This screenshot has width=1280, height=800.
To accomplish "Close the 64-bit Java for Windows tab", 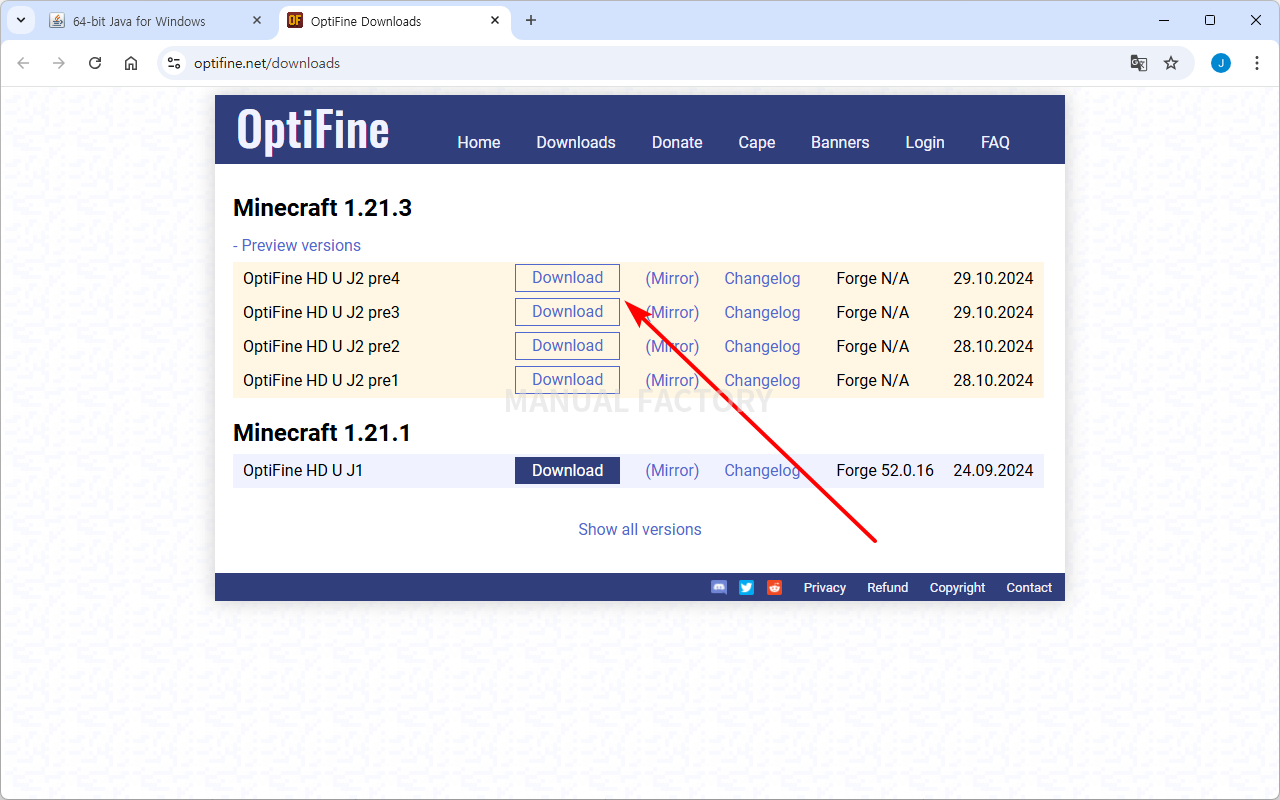I will pos(257,21).
